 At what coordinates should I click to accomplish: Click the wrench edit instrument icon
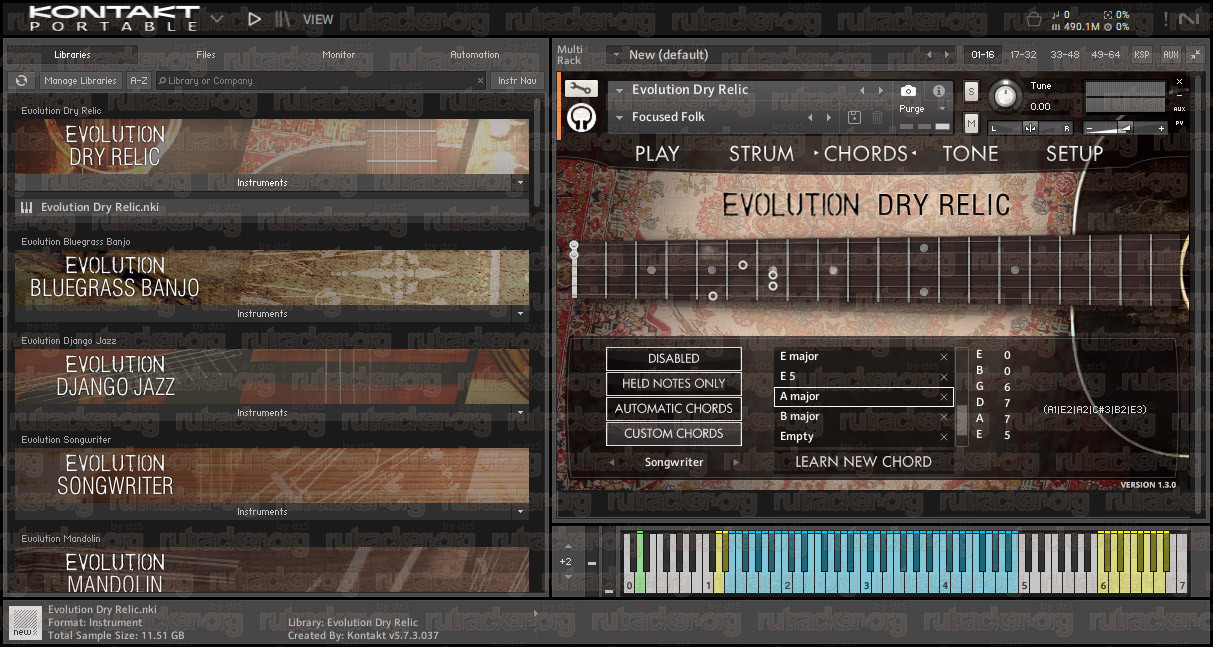tap(581, 89)
